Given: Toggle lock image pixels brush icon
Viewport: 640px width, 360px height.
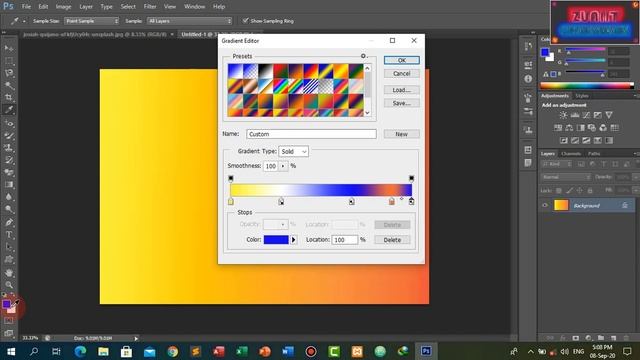Looking at the screenshot, I should coord(569,191).
